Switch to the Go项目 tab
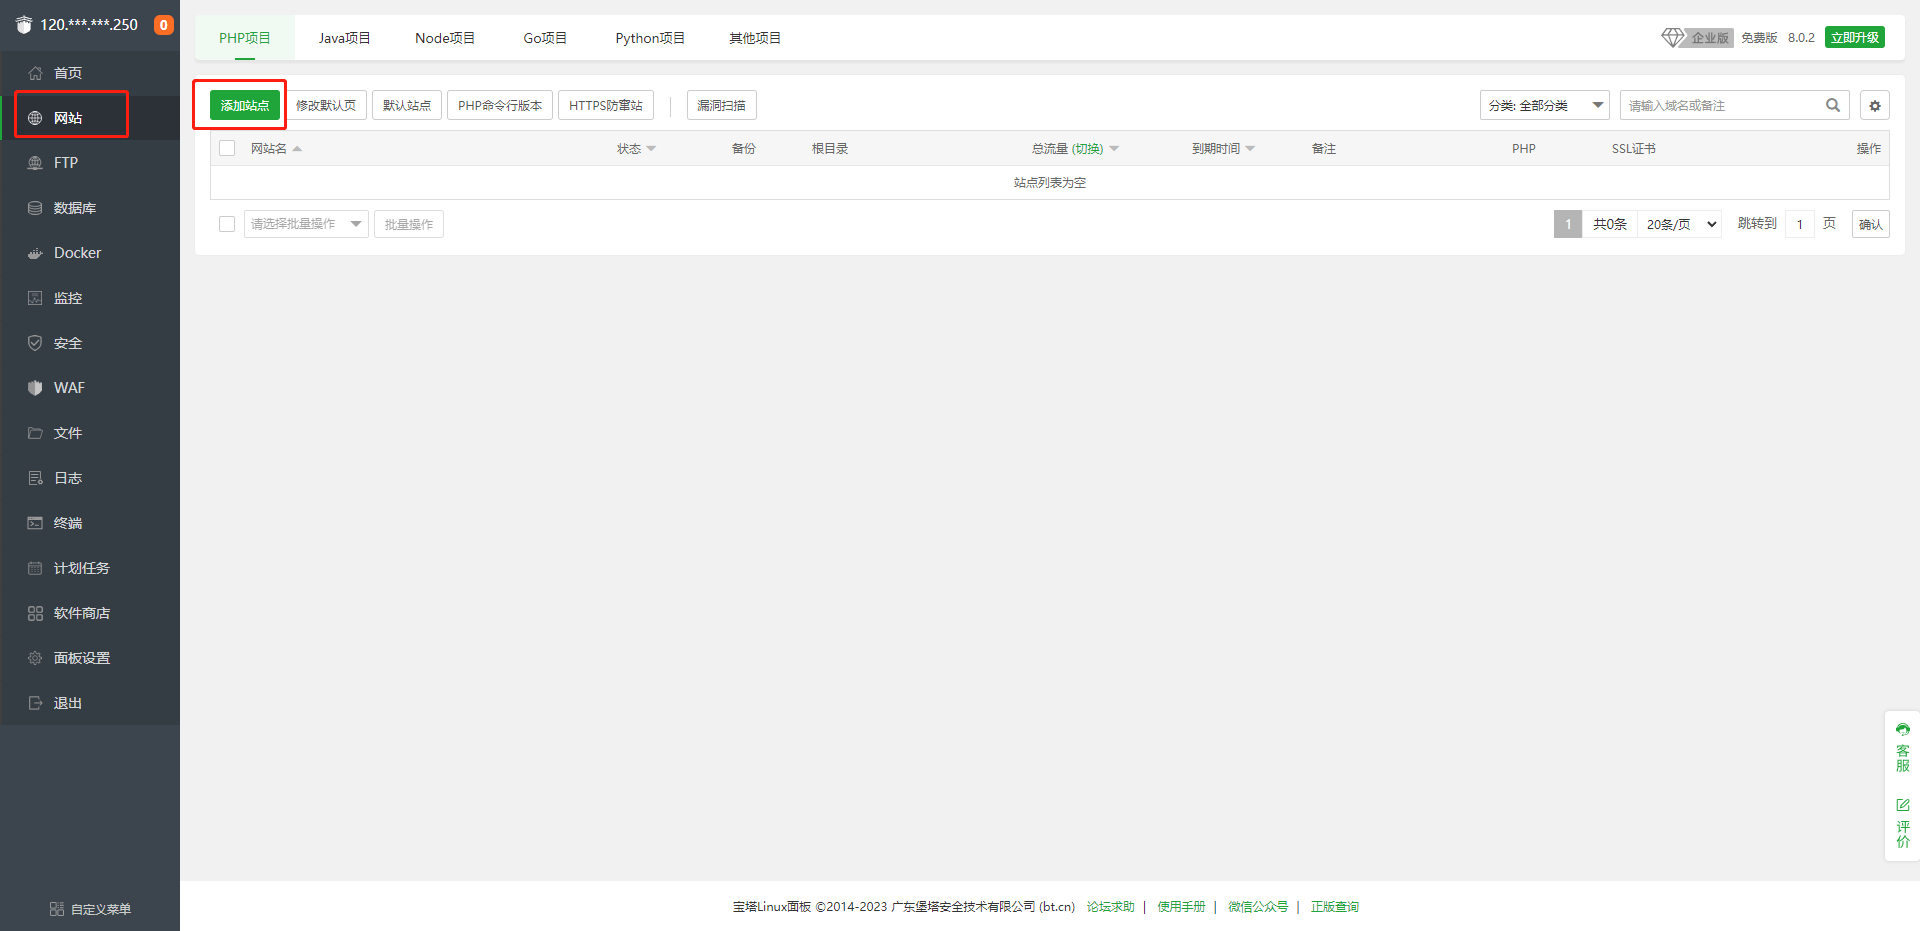1920x931 pixels. [x=545, y=38]
